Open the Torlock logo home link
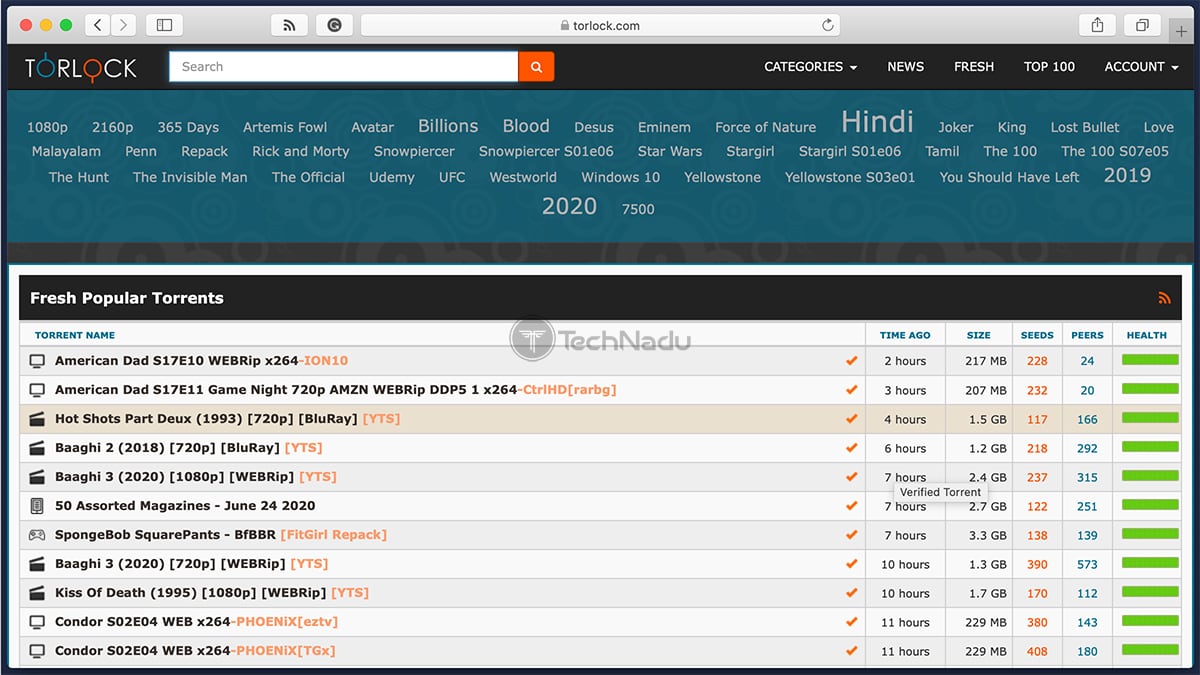The height and width of the screenshot is (675, 1200). point(81,67)
